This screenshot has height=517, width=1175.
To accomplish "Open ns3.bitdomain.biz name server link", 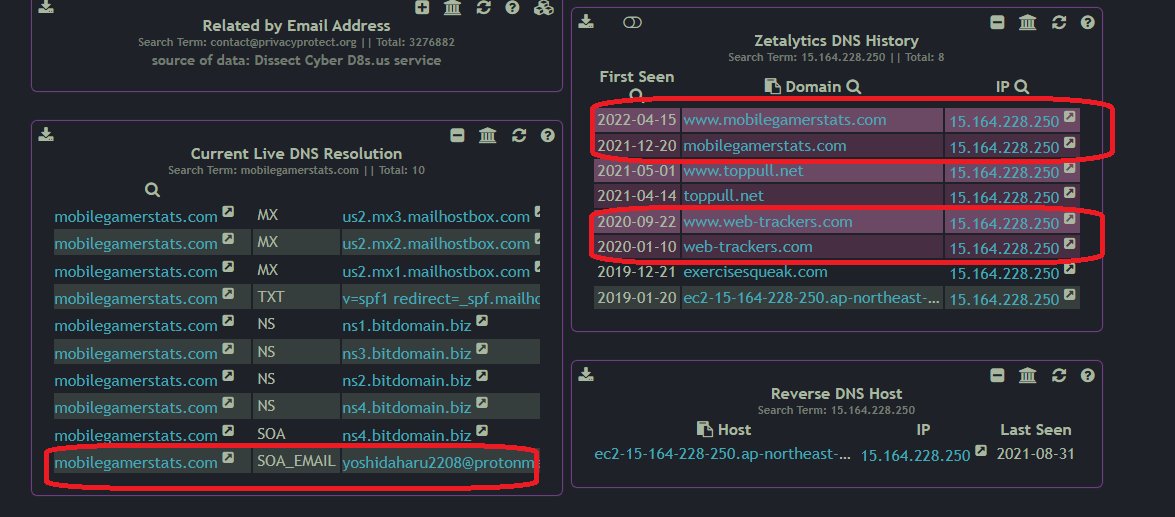I will point(407,353).
